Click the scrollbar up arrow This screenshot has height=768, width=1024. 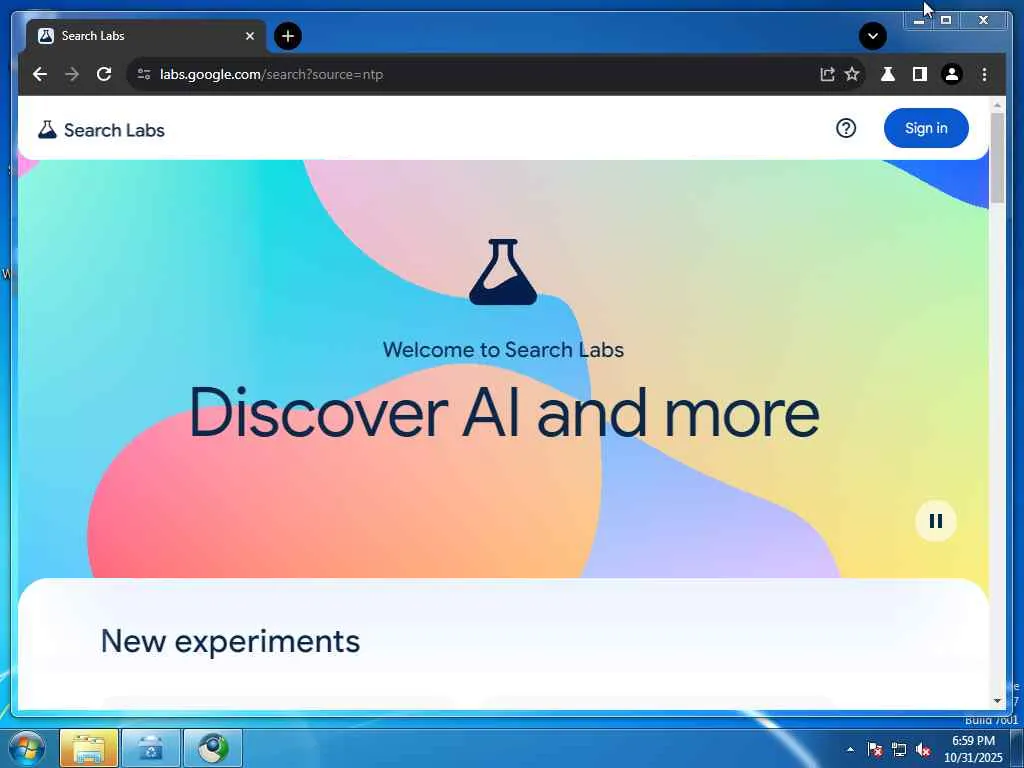click(997, 105)
